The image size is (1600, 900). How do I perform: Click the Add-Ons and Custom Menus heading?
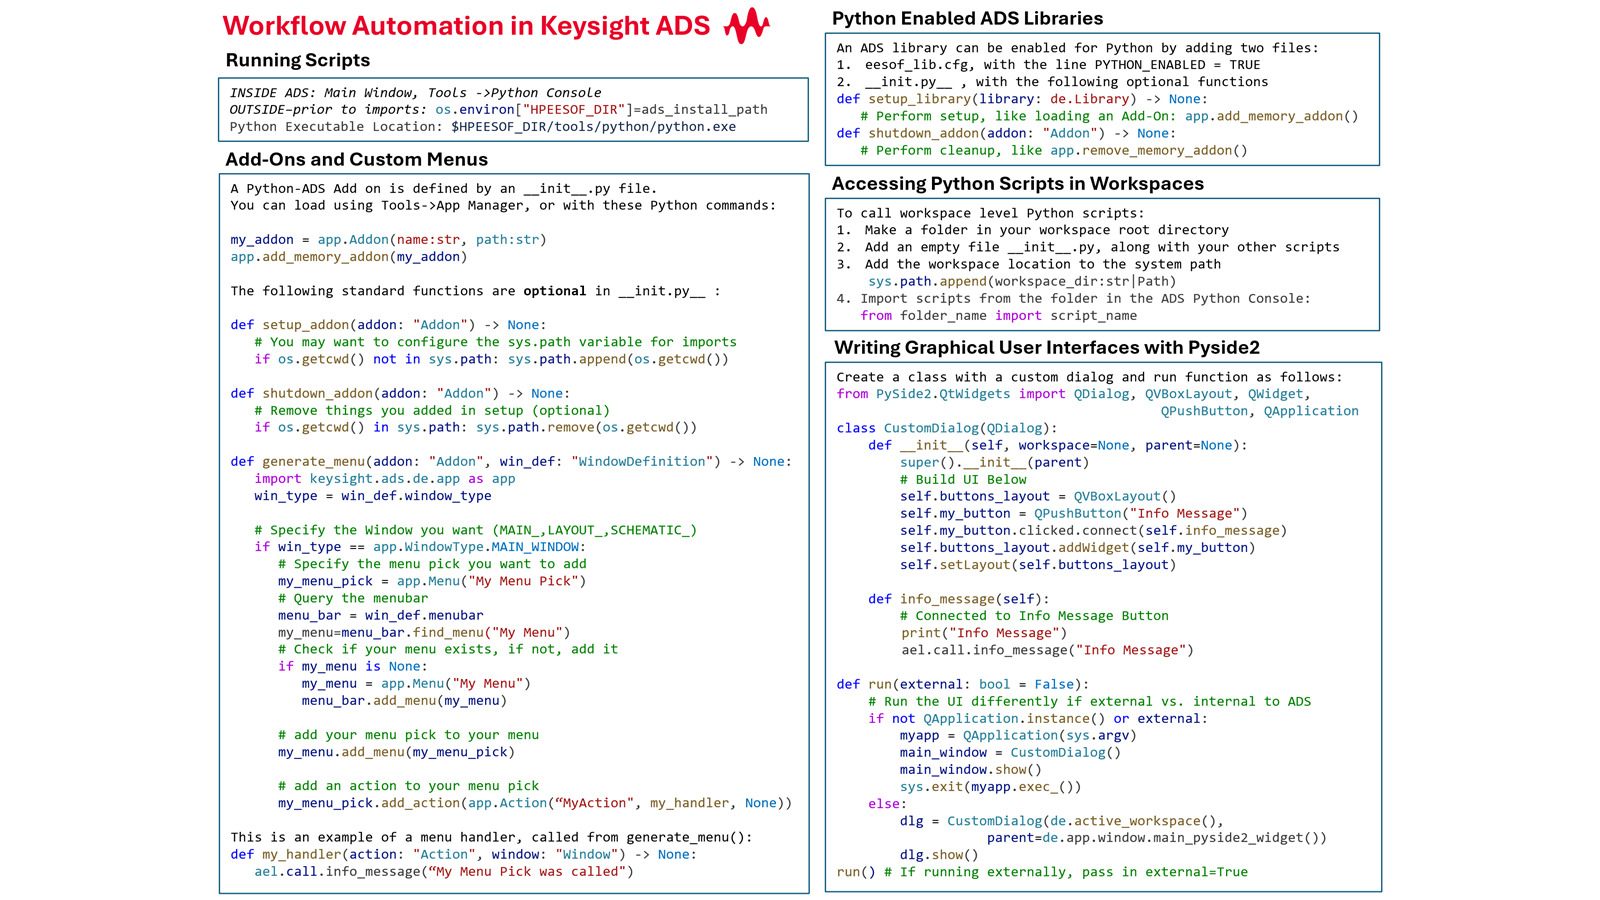click(356, 159)
